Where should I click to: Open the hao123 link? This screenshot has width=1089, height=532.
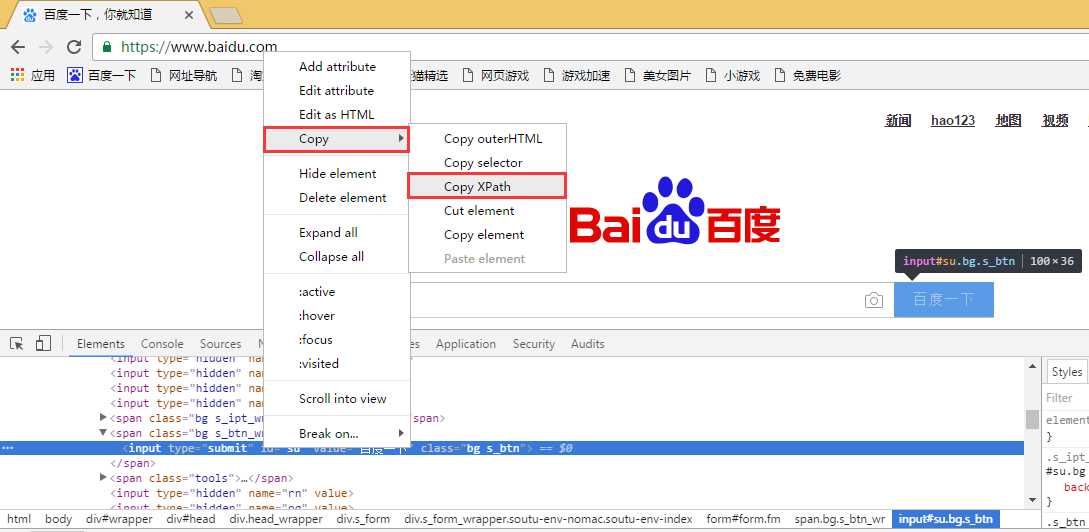click(953, 120)
